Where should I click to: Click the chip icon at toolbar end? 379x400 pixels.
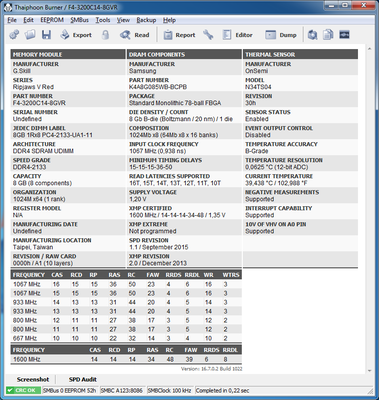(x=344, y=35)
